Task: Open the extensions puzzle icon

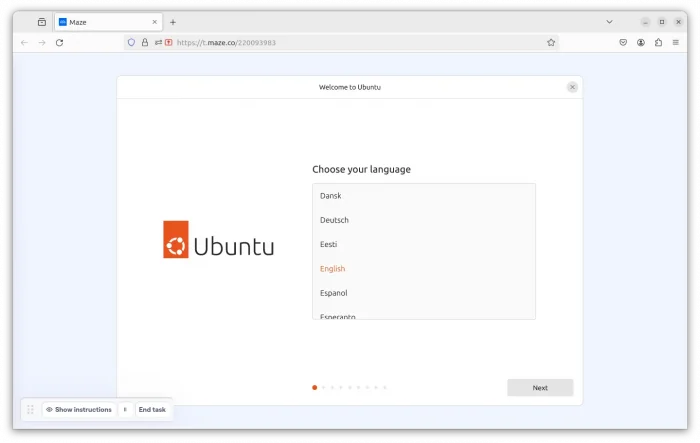Action: pos(658,42)
